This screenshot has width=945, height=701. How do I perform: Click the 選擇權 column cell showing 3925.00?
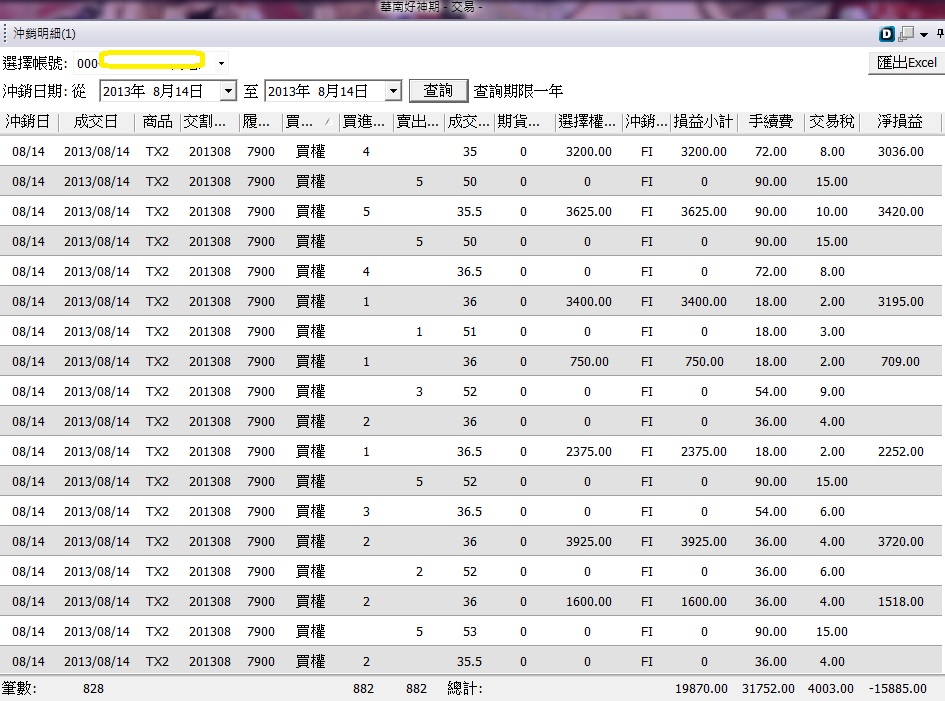point(589,541)
